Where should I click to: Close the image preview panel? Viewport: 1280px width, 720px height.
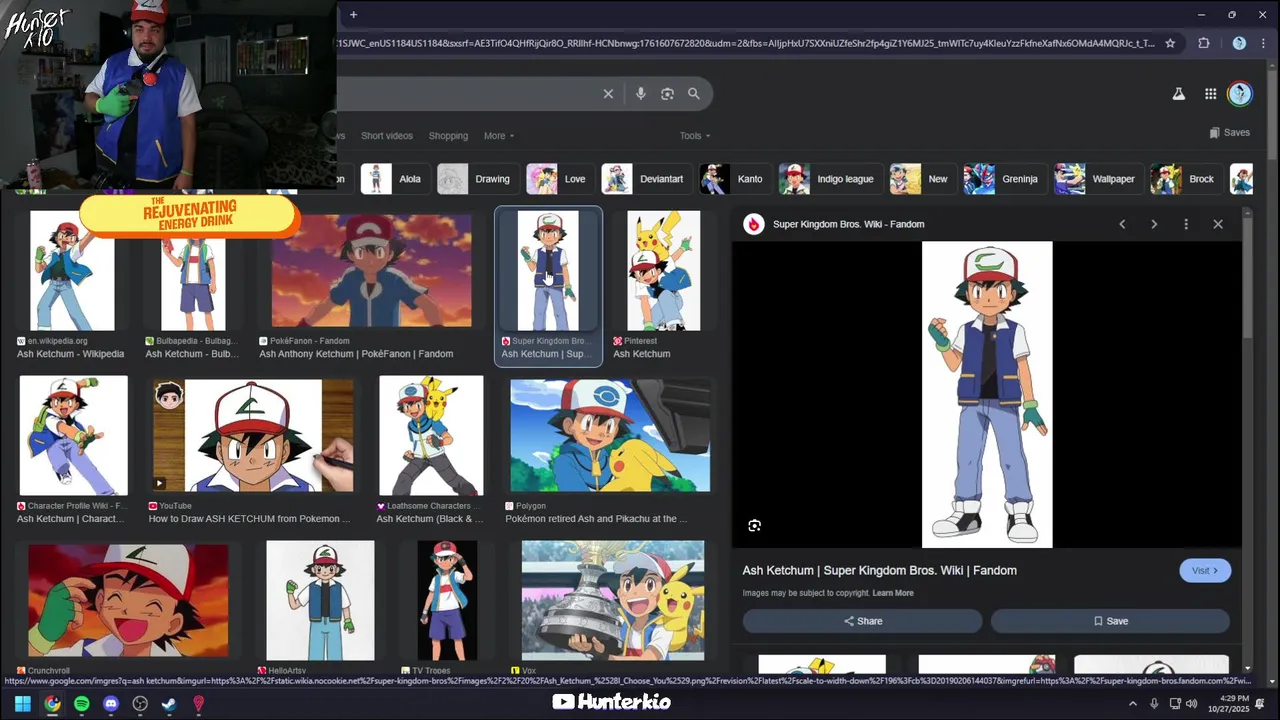point(1218,224)
